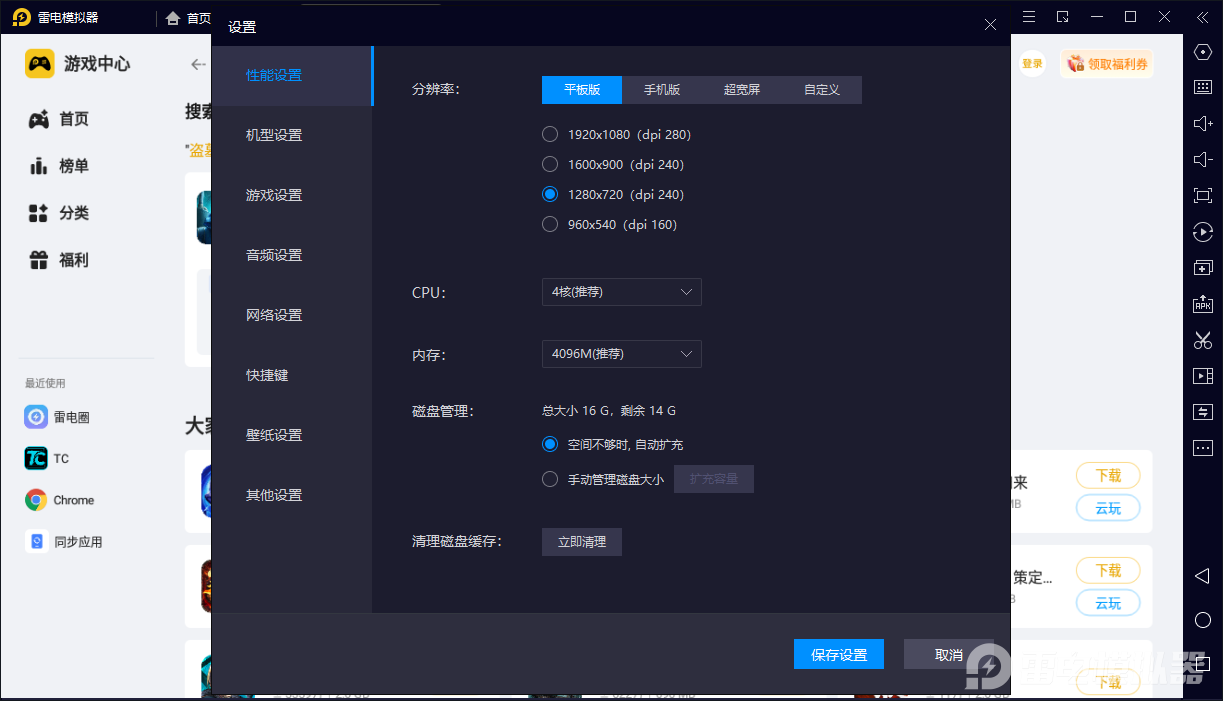Switch to 自定义 resolution tab

822,90
